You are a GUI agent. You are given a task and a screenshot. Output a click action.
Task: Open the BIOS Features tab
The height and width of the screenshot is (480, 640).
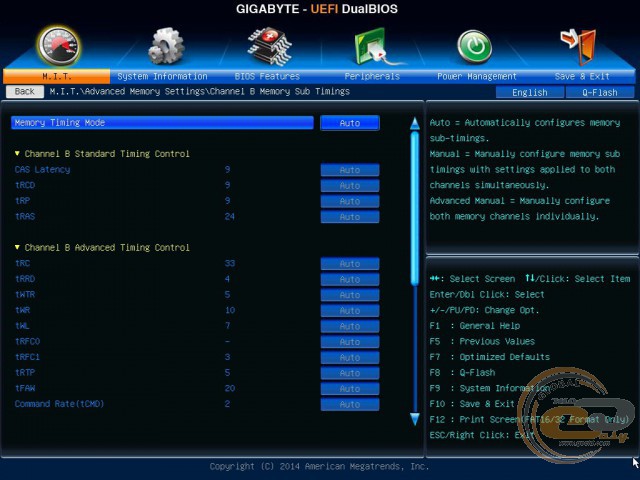click(267, 76)
